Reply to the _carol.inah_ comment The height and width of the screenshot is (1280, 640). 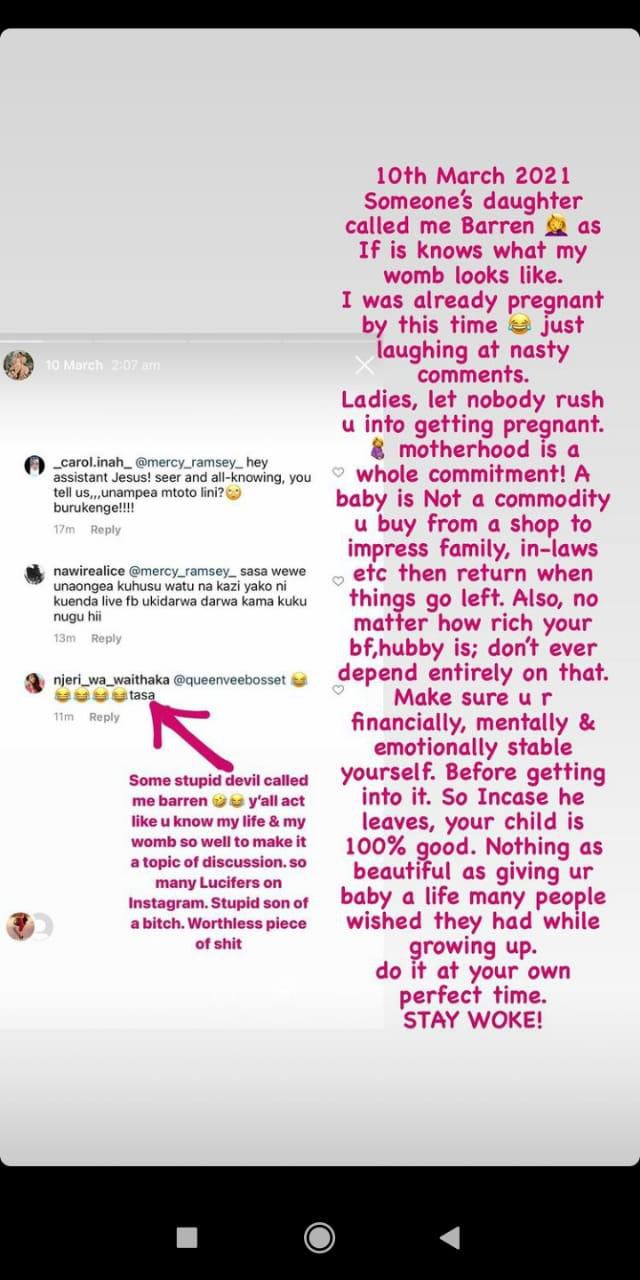tap(105, 530)
